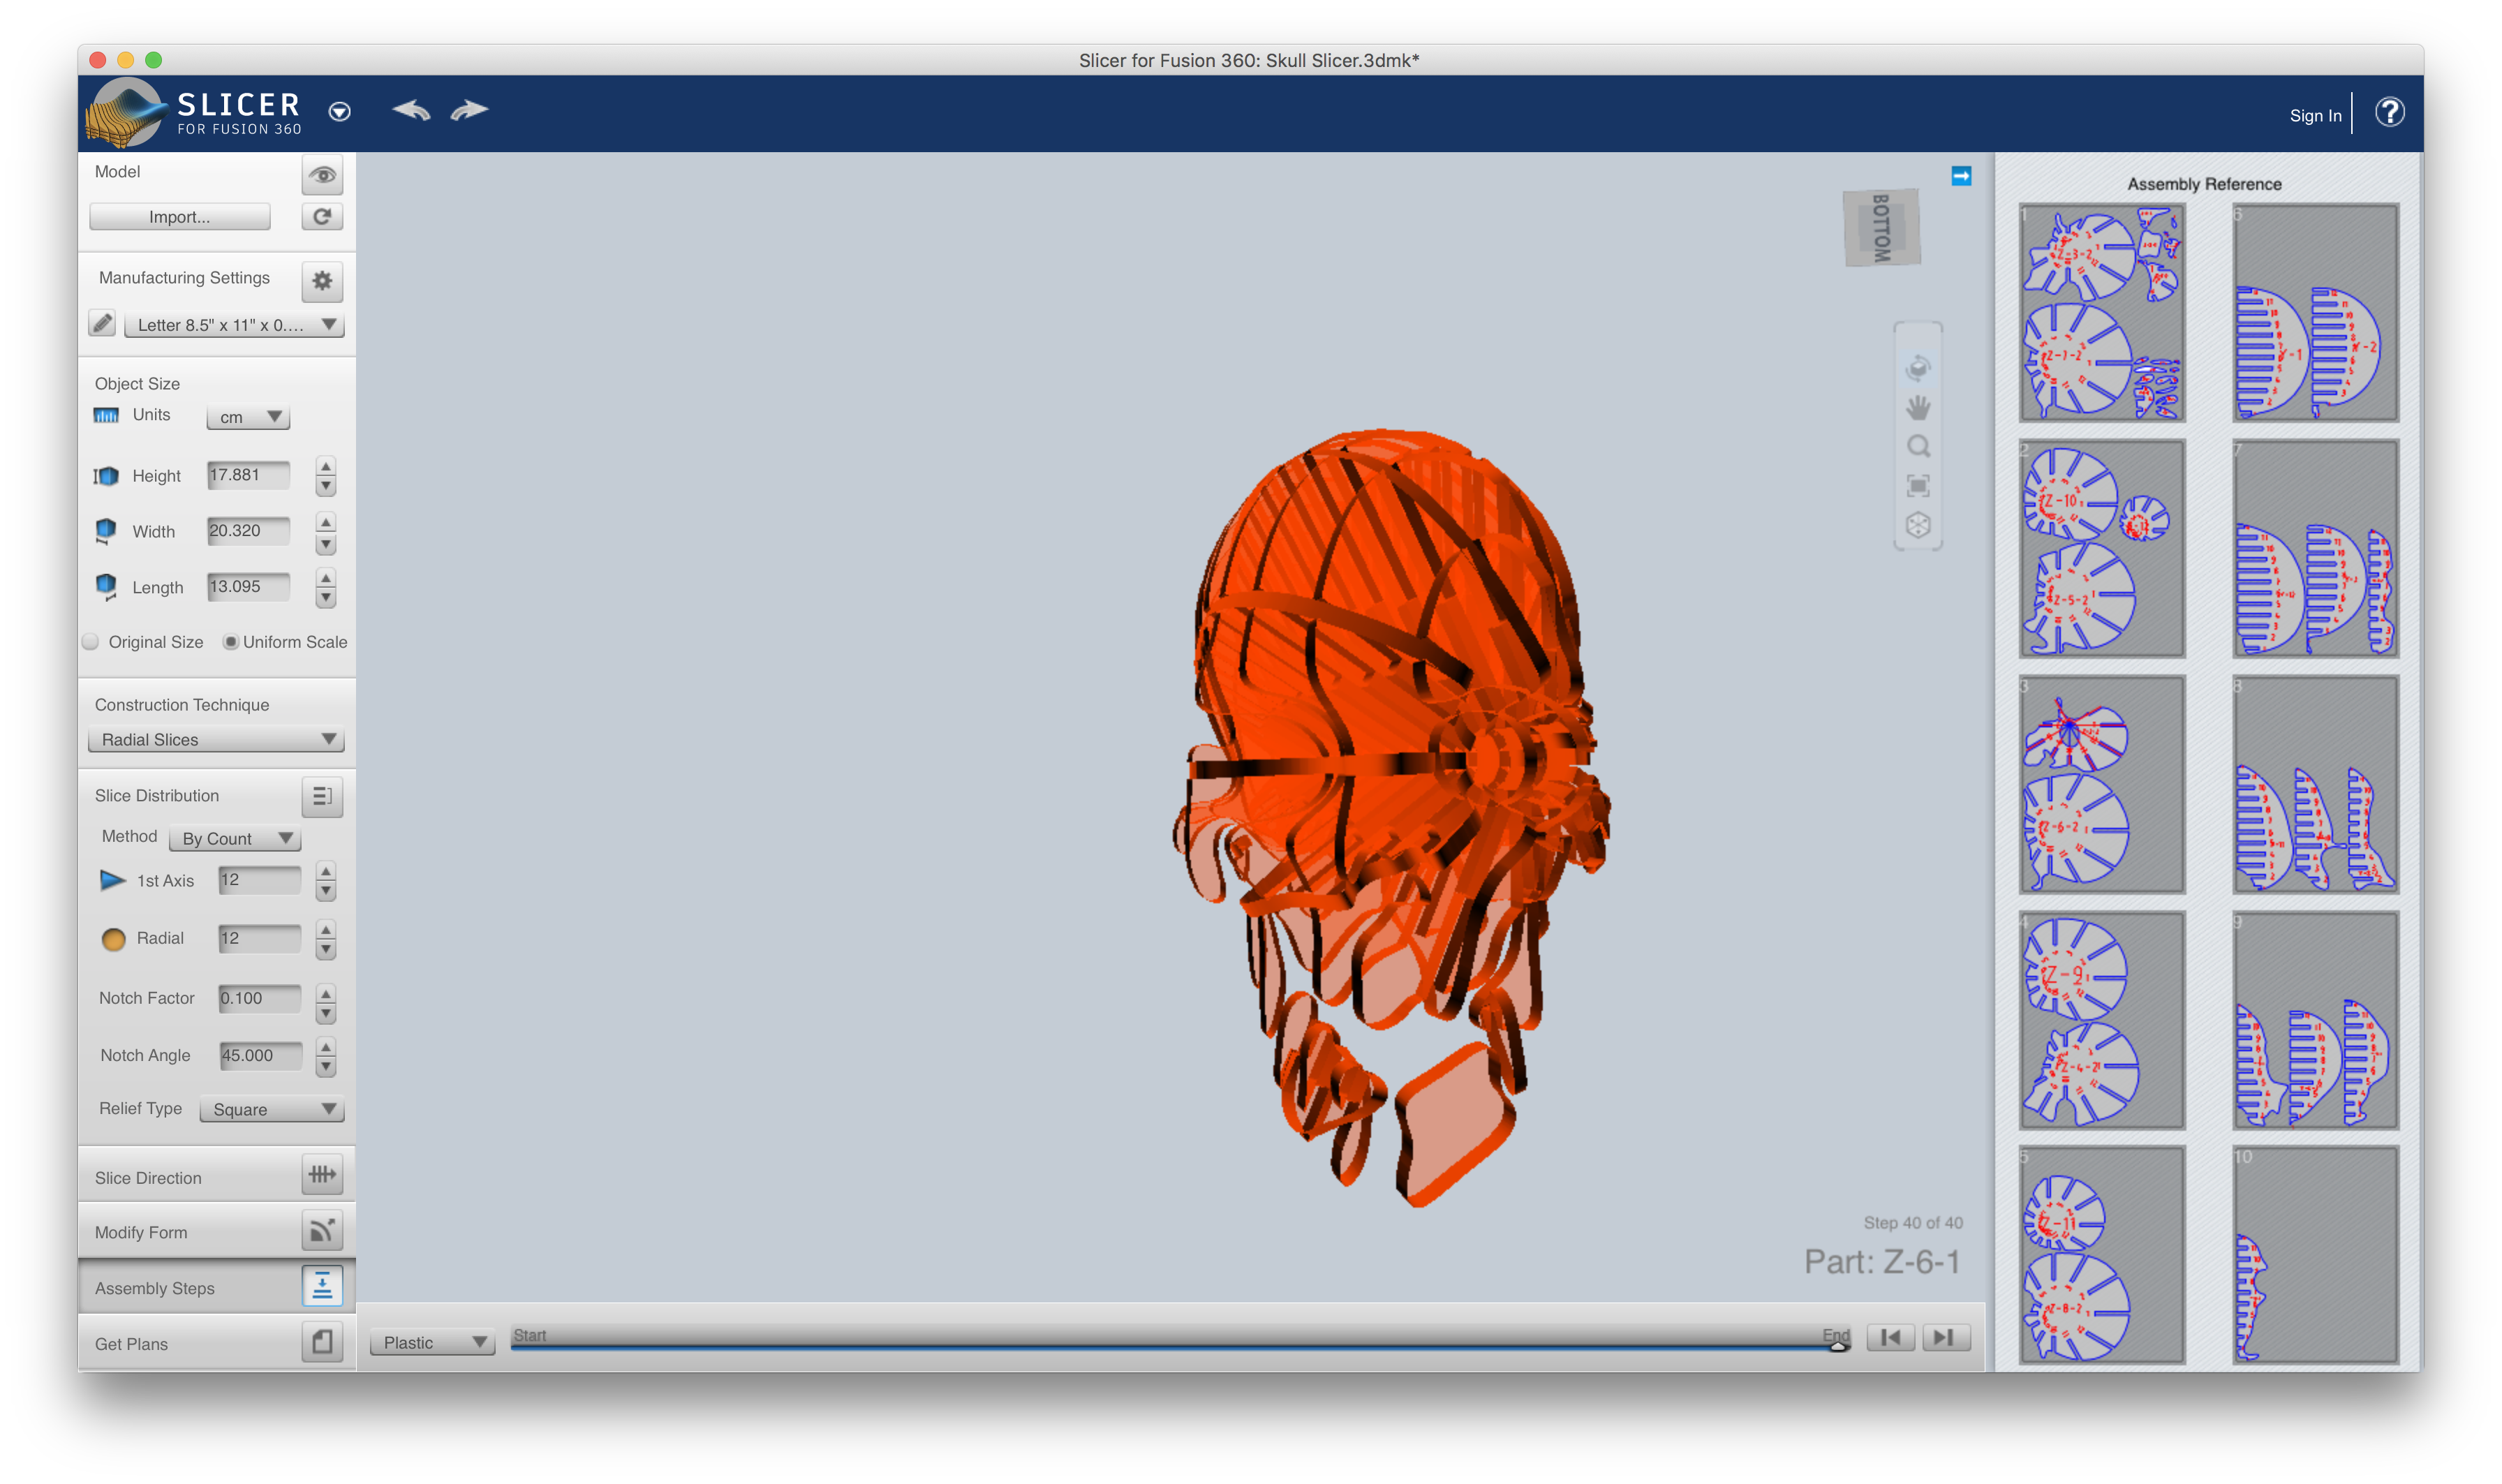Open the Method By Count dropdown
The image size is (2502, 1484).
234,839
